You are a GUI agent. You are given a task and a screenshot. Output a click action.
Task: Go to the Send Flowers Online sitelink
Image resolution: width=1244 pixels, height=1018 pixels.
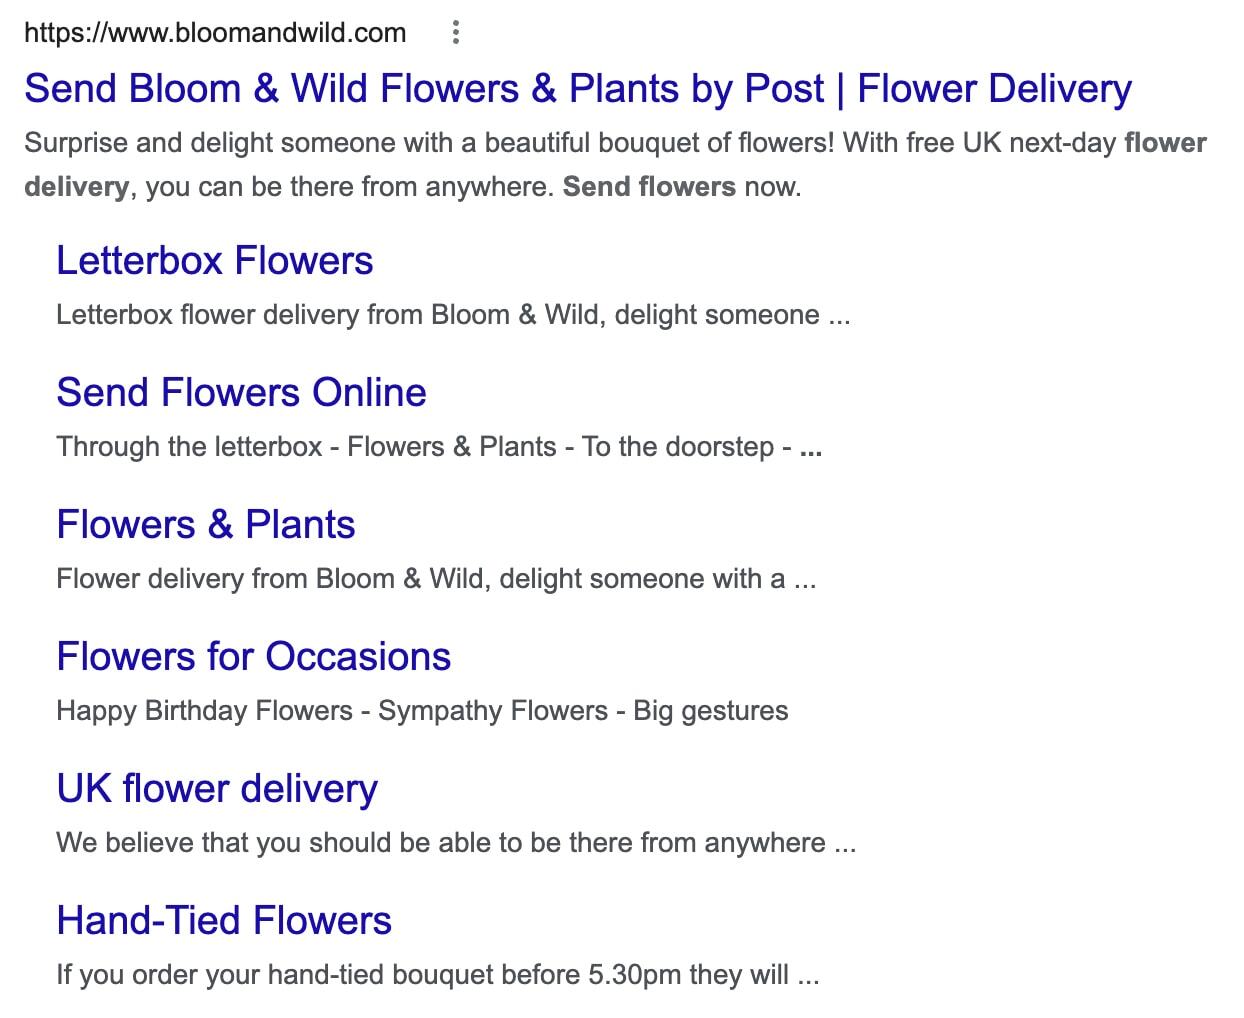click(241, 393)
